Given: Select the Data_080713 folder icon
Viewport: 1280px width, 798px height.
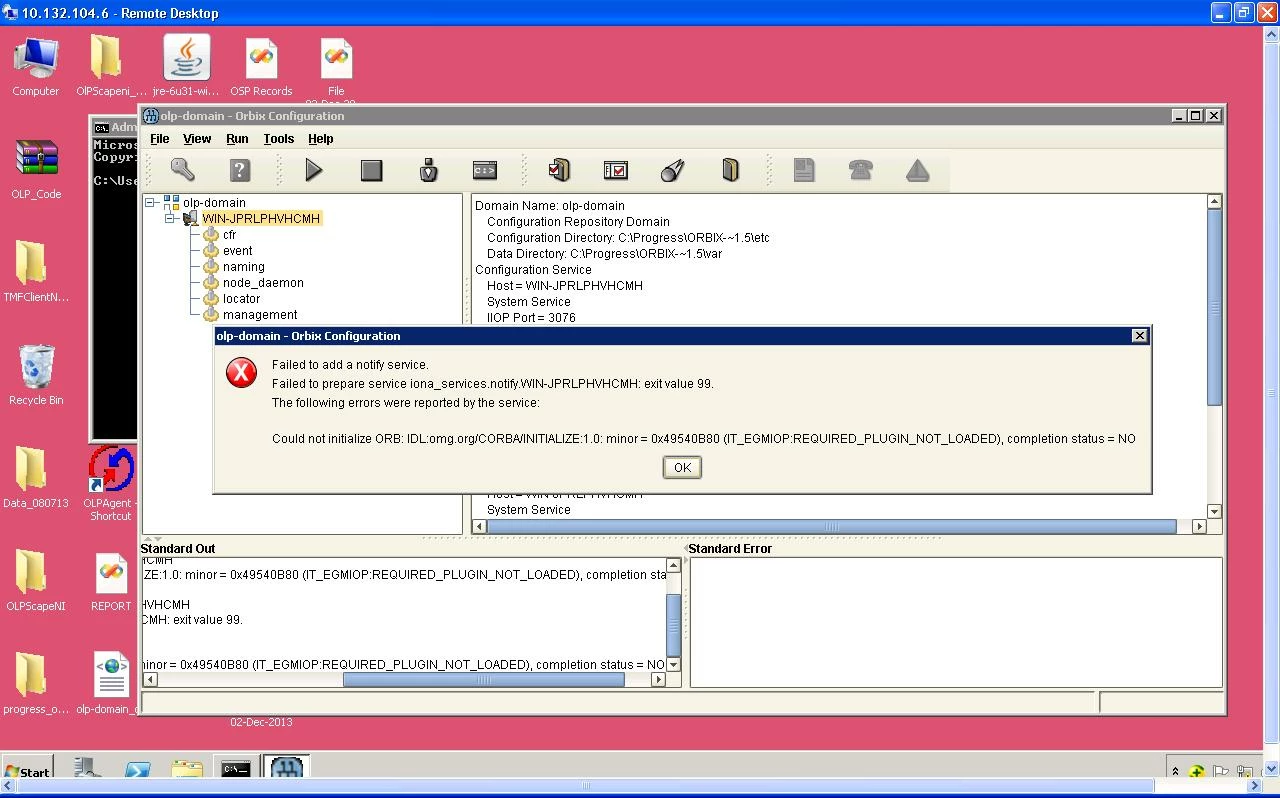Looking at the screenshot, I should [35, 479].
